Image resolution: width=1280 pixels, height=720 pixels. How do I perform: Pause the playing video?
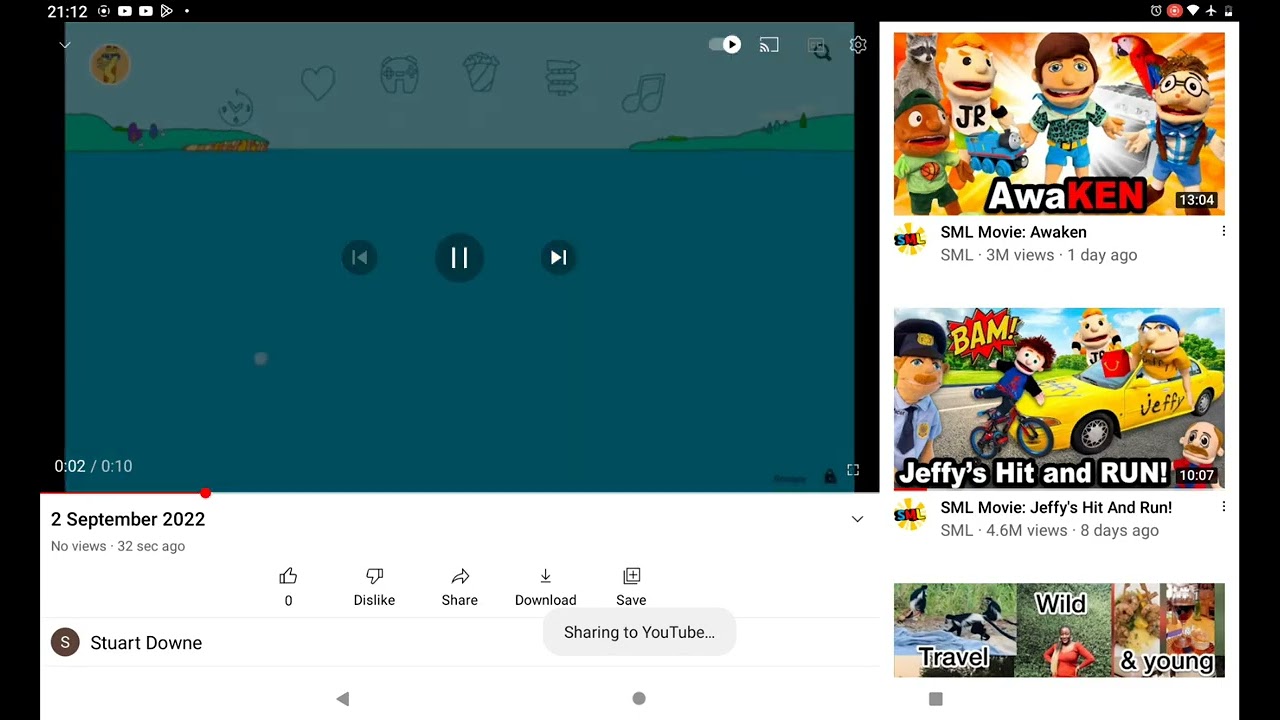[459, 258]
